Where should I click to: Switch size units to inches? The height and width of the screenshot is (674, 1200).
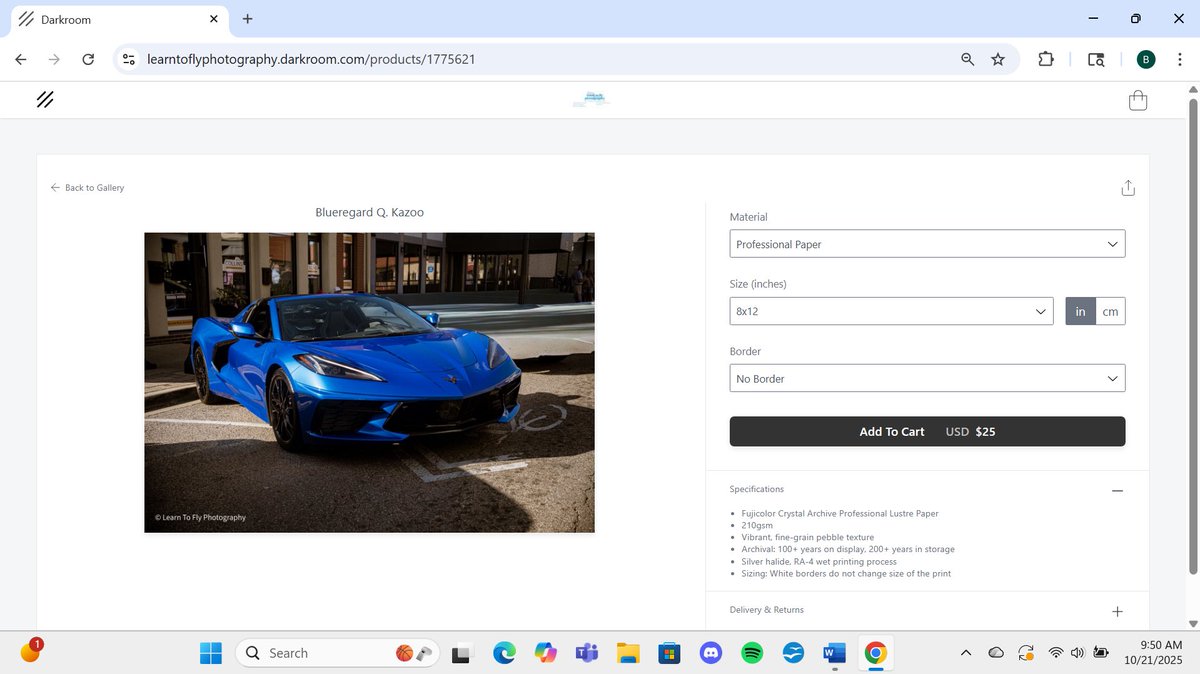pos(1080,312)
